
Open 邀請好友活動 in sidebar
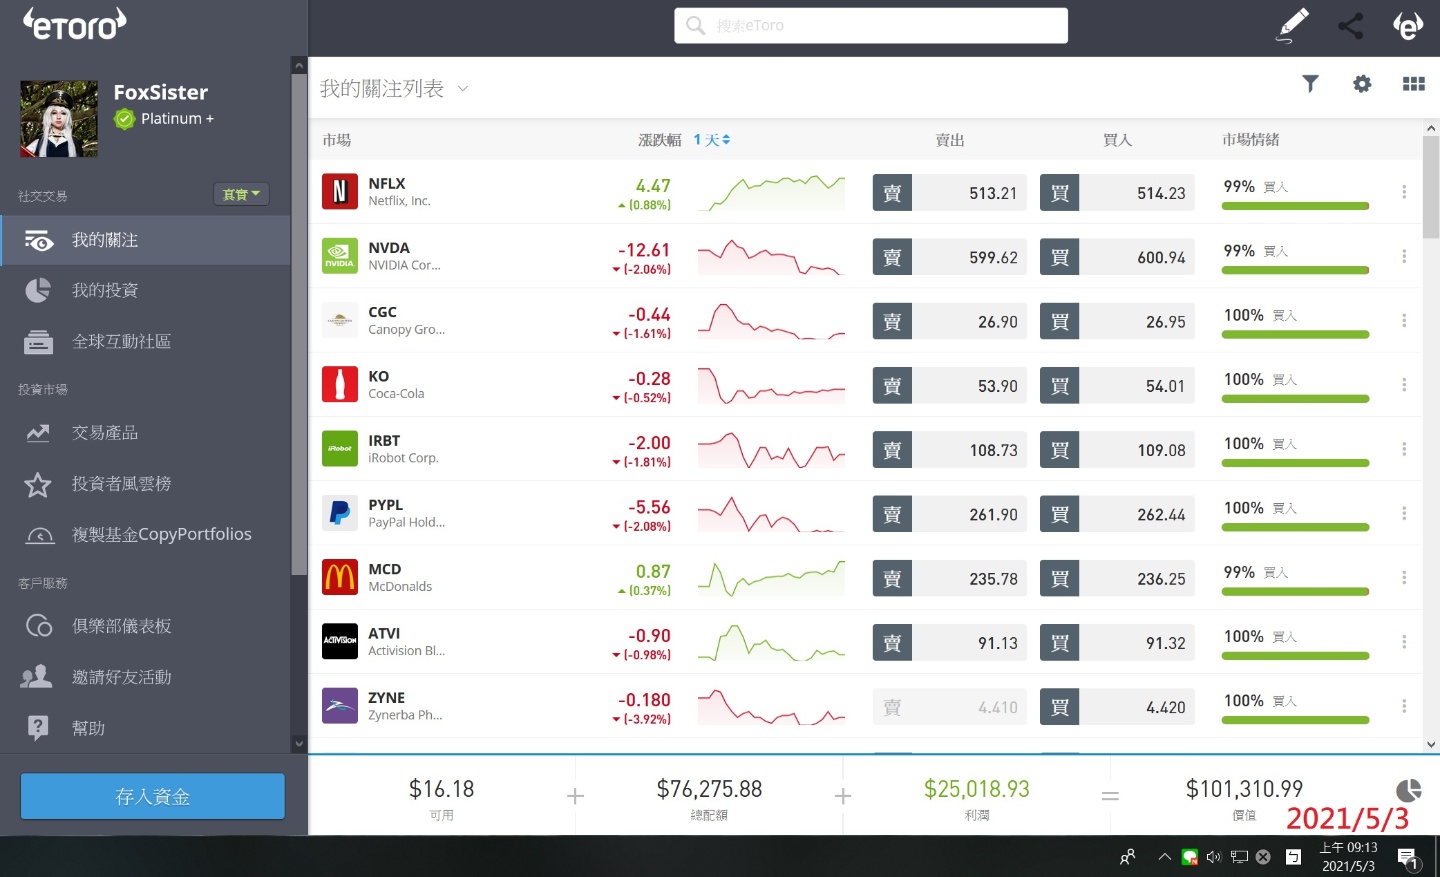point(146,677)
